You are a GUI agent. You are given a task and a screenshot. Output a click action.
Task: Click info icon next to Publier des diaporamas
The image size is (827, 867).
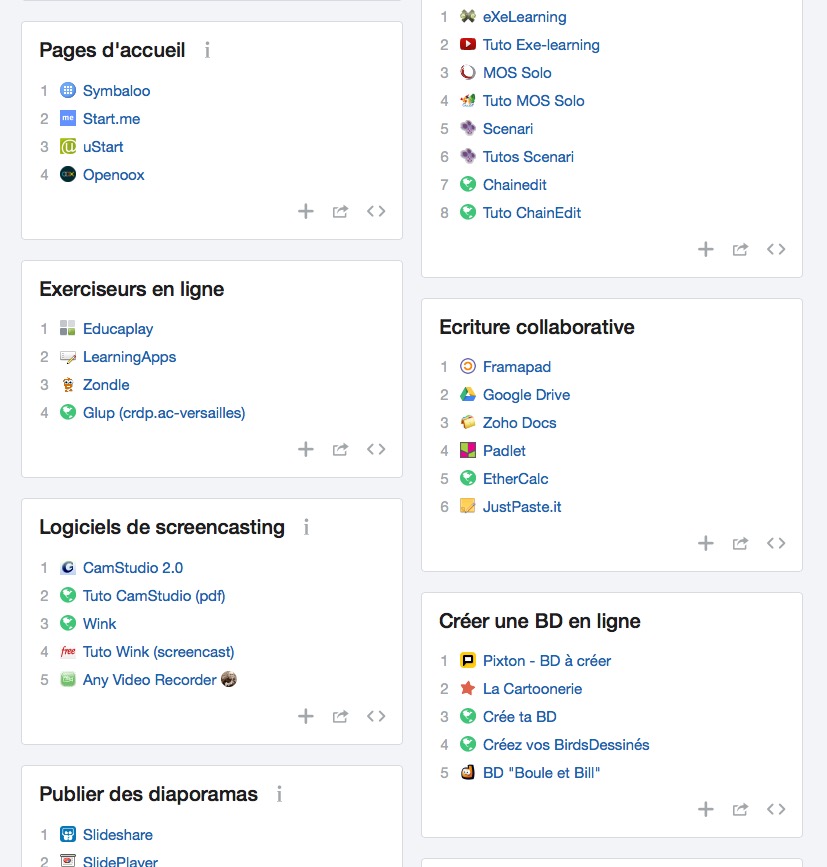[279, 795]
